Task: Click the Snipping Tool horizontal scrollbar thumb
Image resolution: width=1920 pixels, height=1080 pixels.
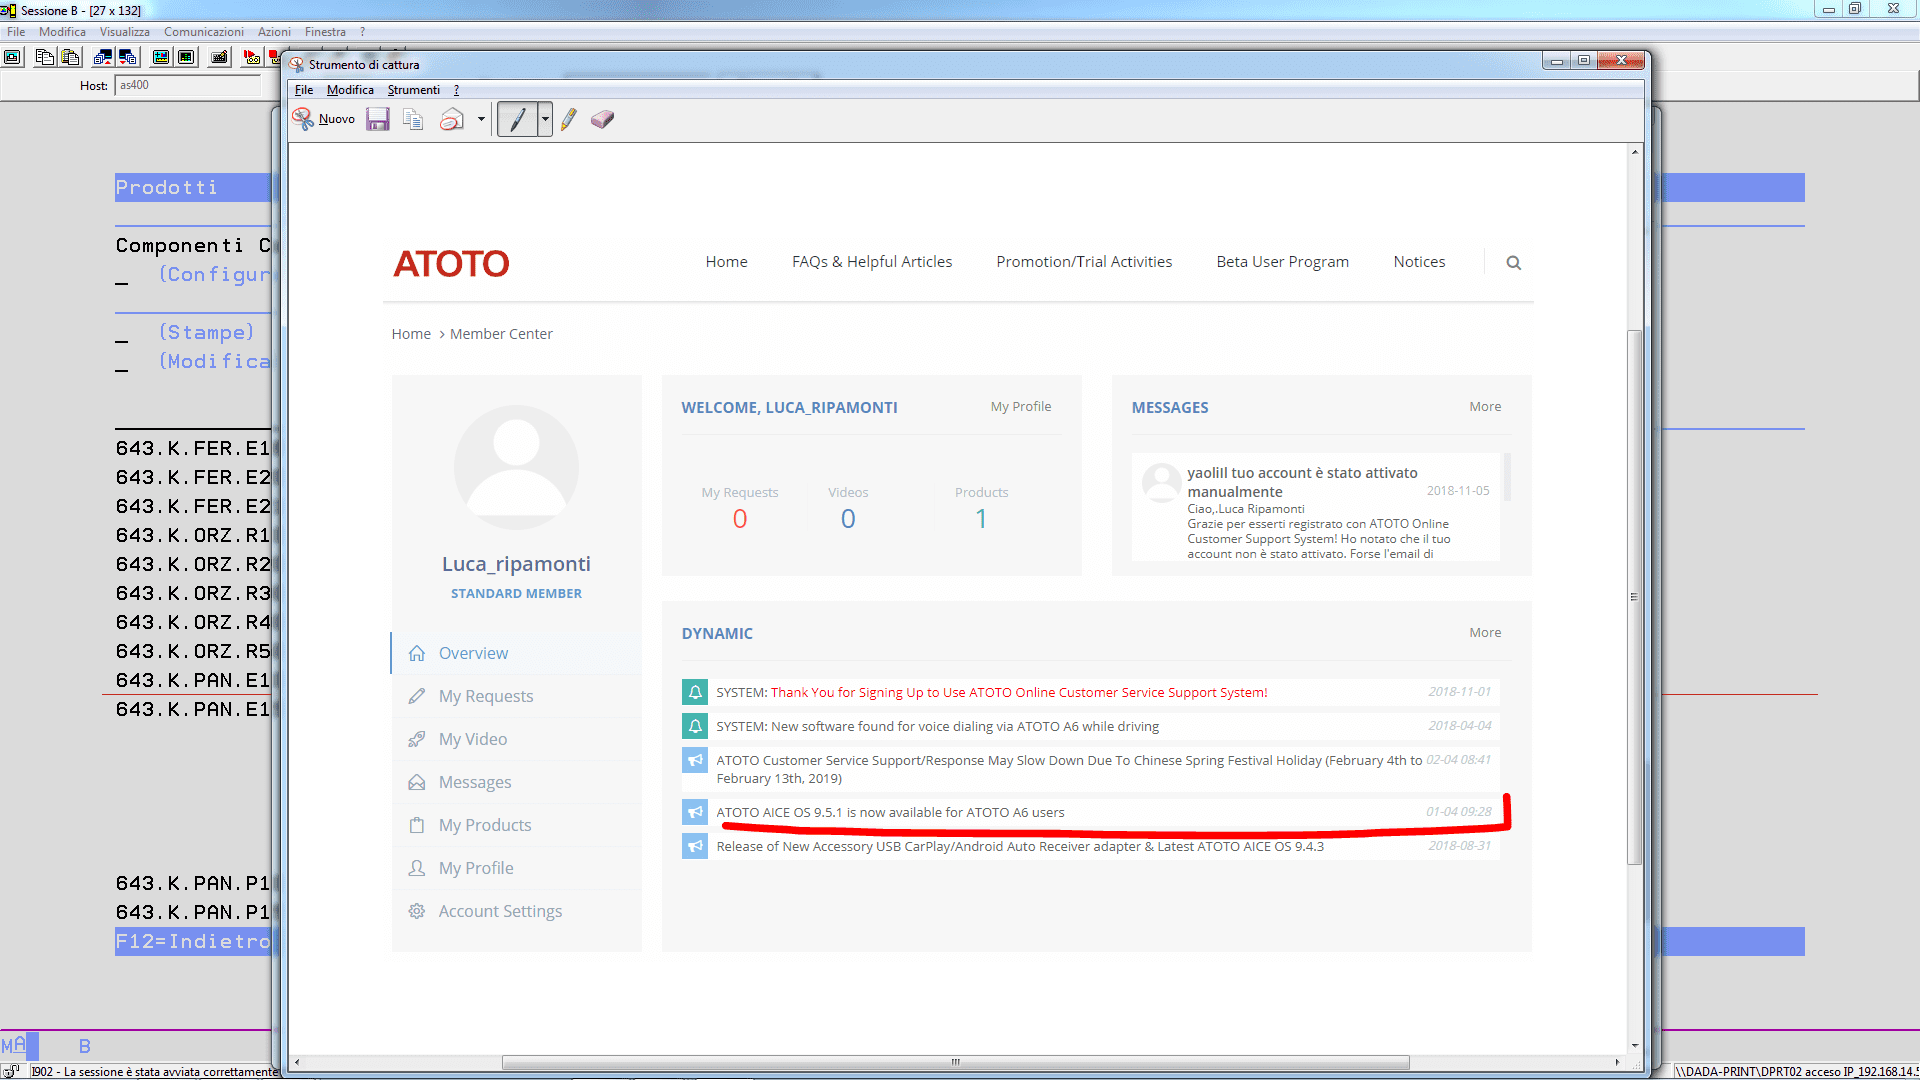Action: point(955,1062)
